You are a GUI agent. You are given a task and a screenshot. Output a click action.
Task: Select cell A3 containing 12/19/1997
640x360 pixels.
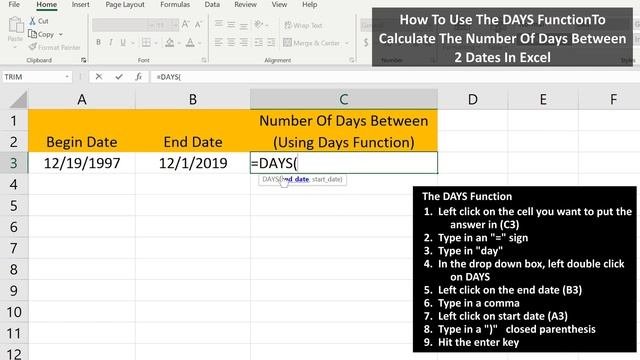pos(82,163)
